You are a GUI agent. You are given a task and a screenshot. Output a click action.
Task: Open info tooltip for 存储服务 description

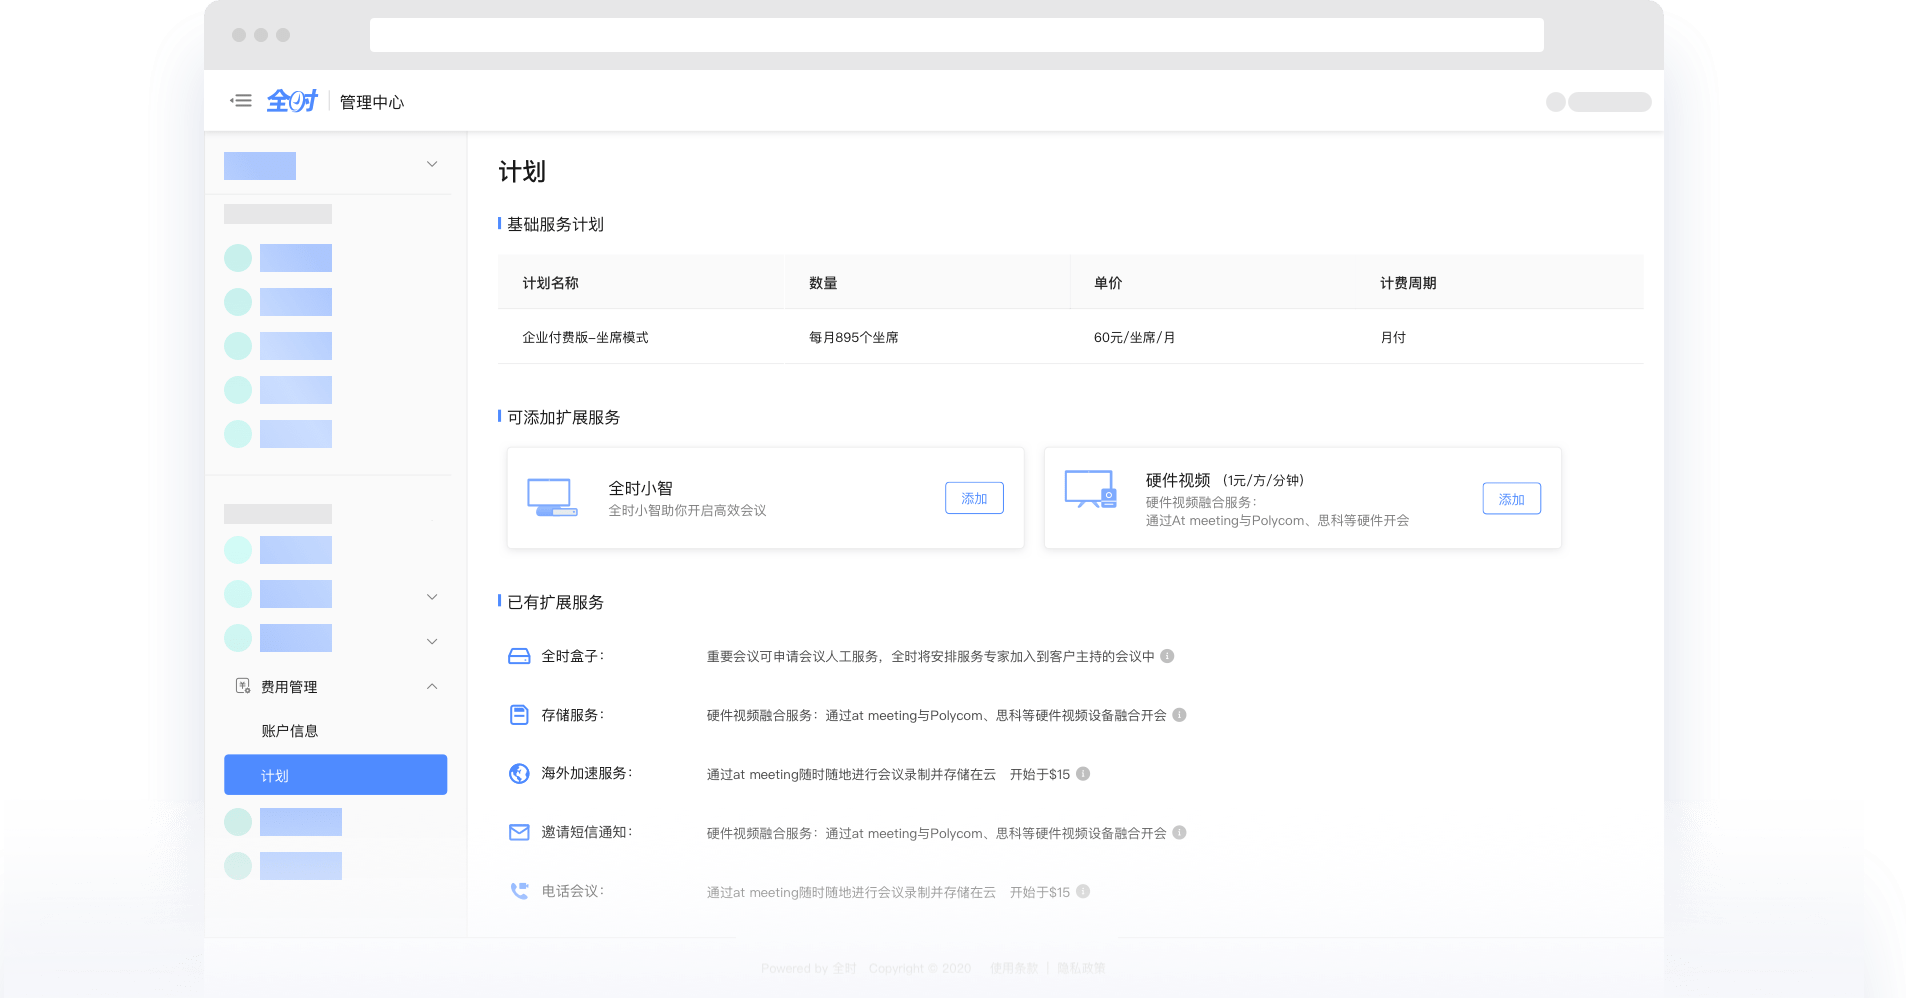[1179, 715]
